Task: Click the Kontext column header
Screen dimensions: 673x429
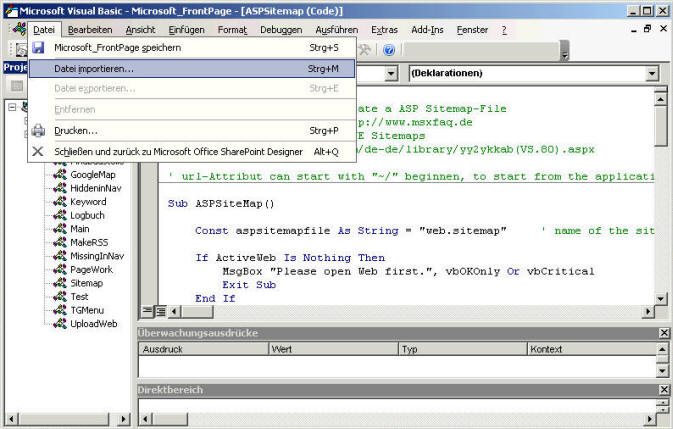Action: 591,349
